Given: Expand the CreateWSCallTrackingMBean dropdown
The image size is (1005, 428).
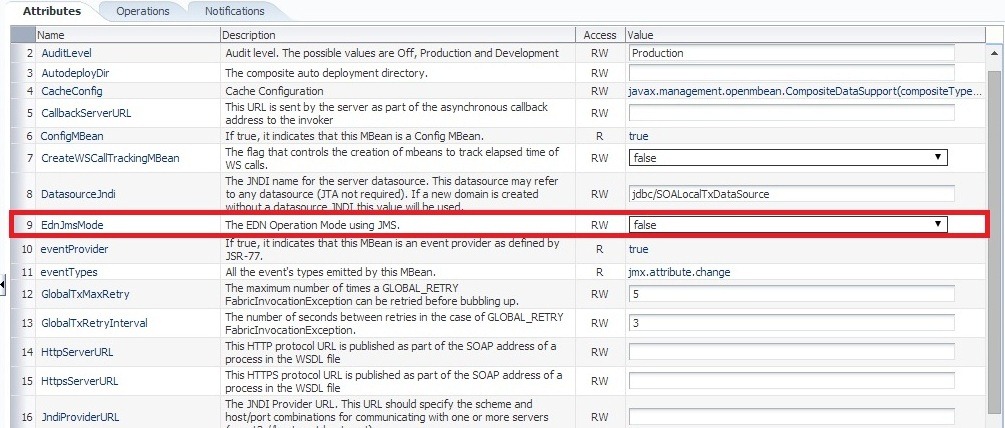Looking at the screenshot, I should coord(788,158).
